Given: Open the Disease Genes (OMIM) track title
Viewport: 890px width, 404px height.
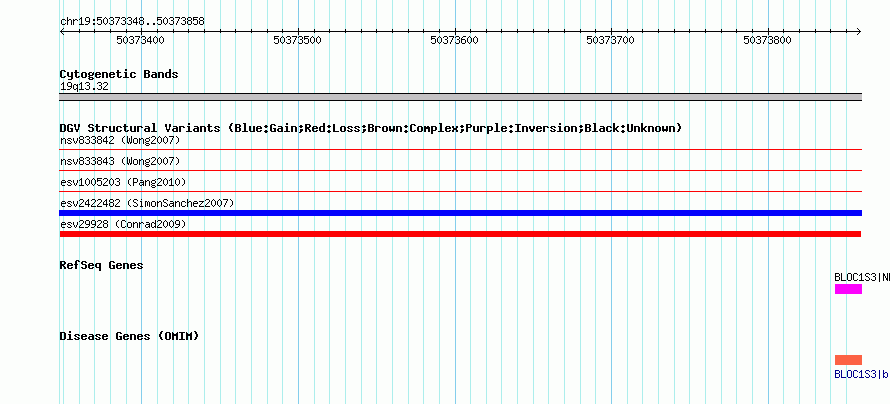Looking at the screenshot, I should pyautogui.click(x=129, y=336).
